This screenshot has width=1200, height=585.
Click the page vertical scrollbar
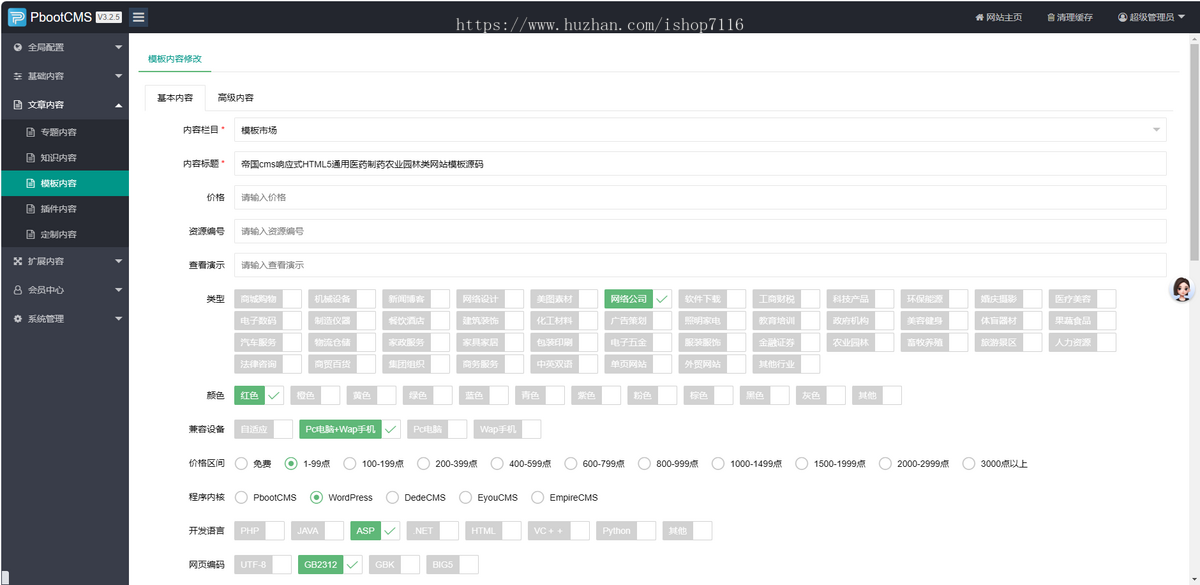(1194, 150)
